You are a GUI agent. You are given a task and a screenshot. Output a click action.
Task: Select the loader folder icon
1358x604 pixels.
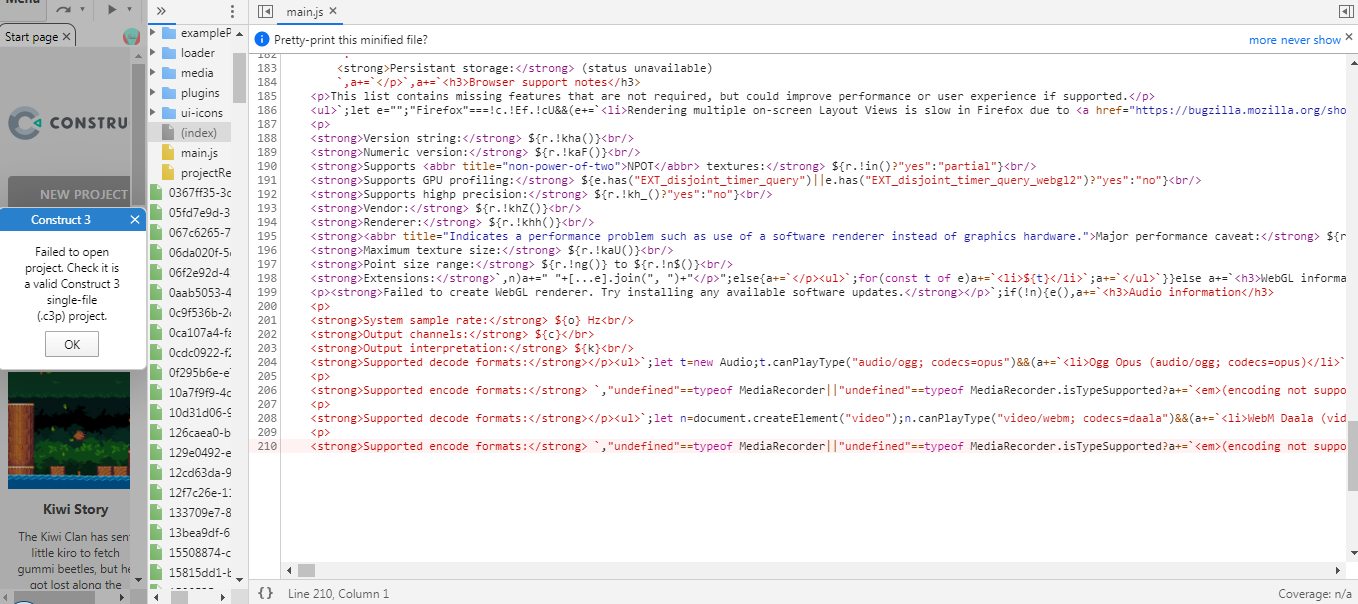(x=168, y=52)
